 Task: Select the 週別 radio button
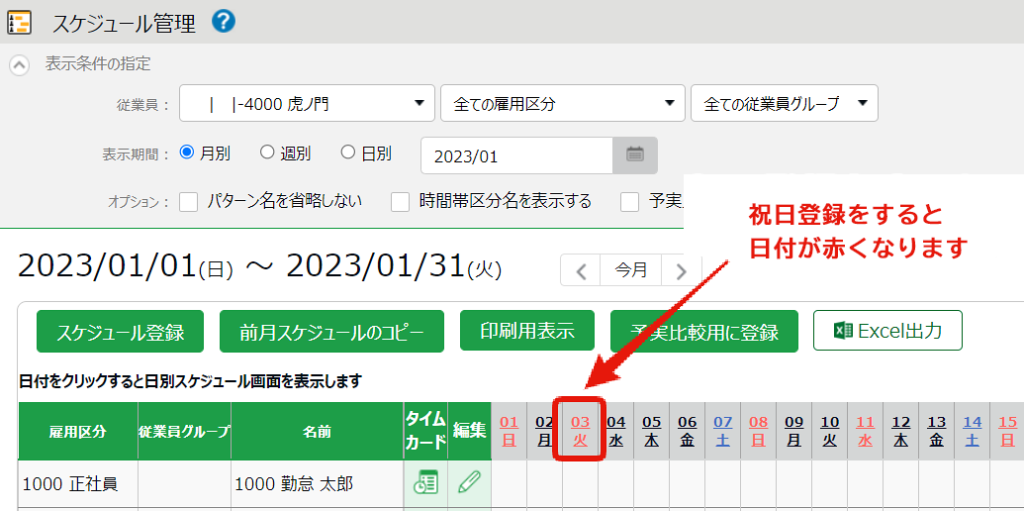(x=267, y=153)
